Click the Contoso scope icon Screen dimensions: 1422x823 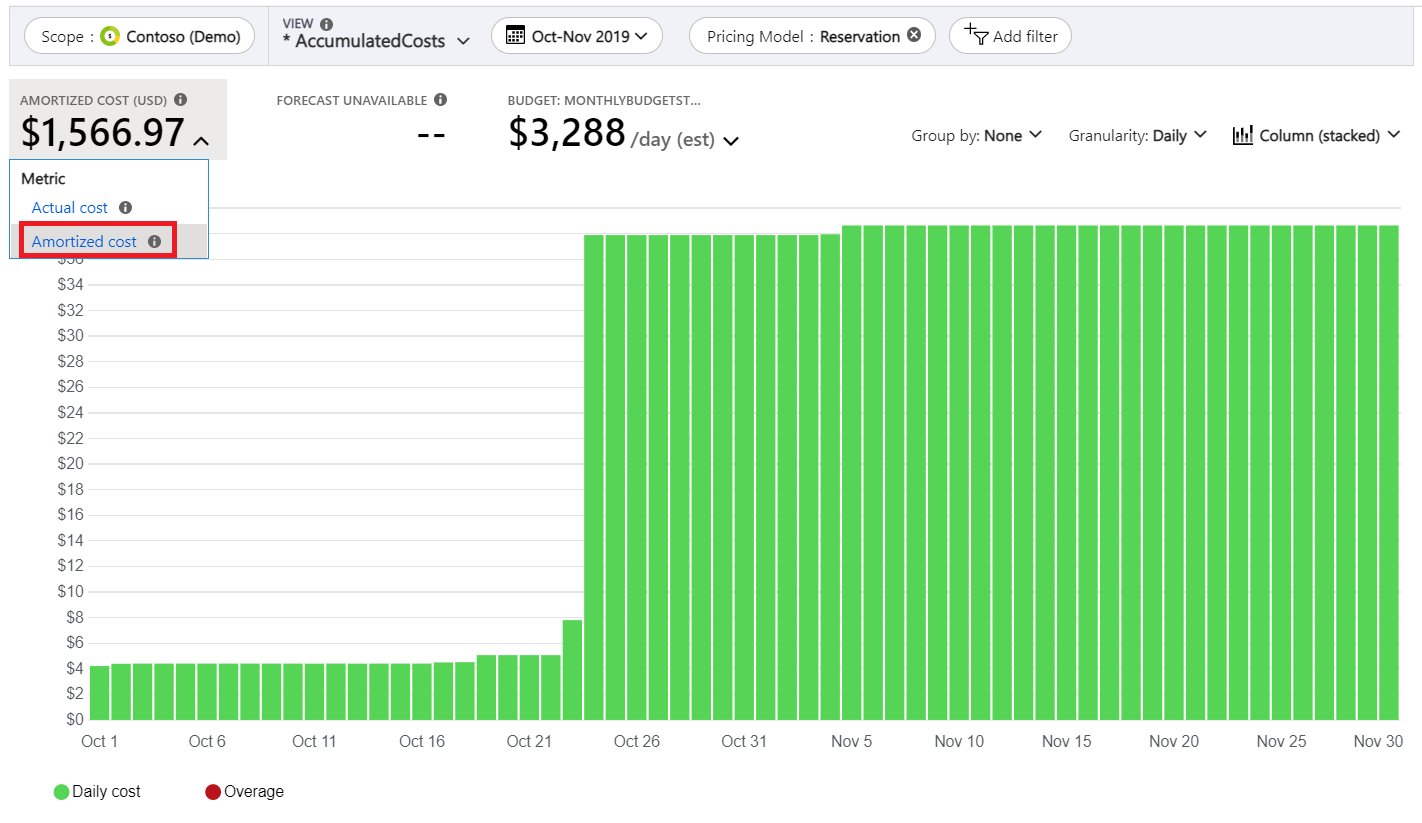point(110,37)
